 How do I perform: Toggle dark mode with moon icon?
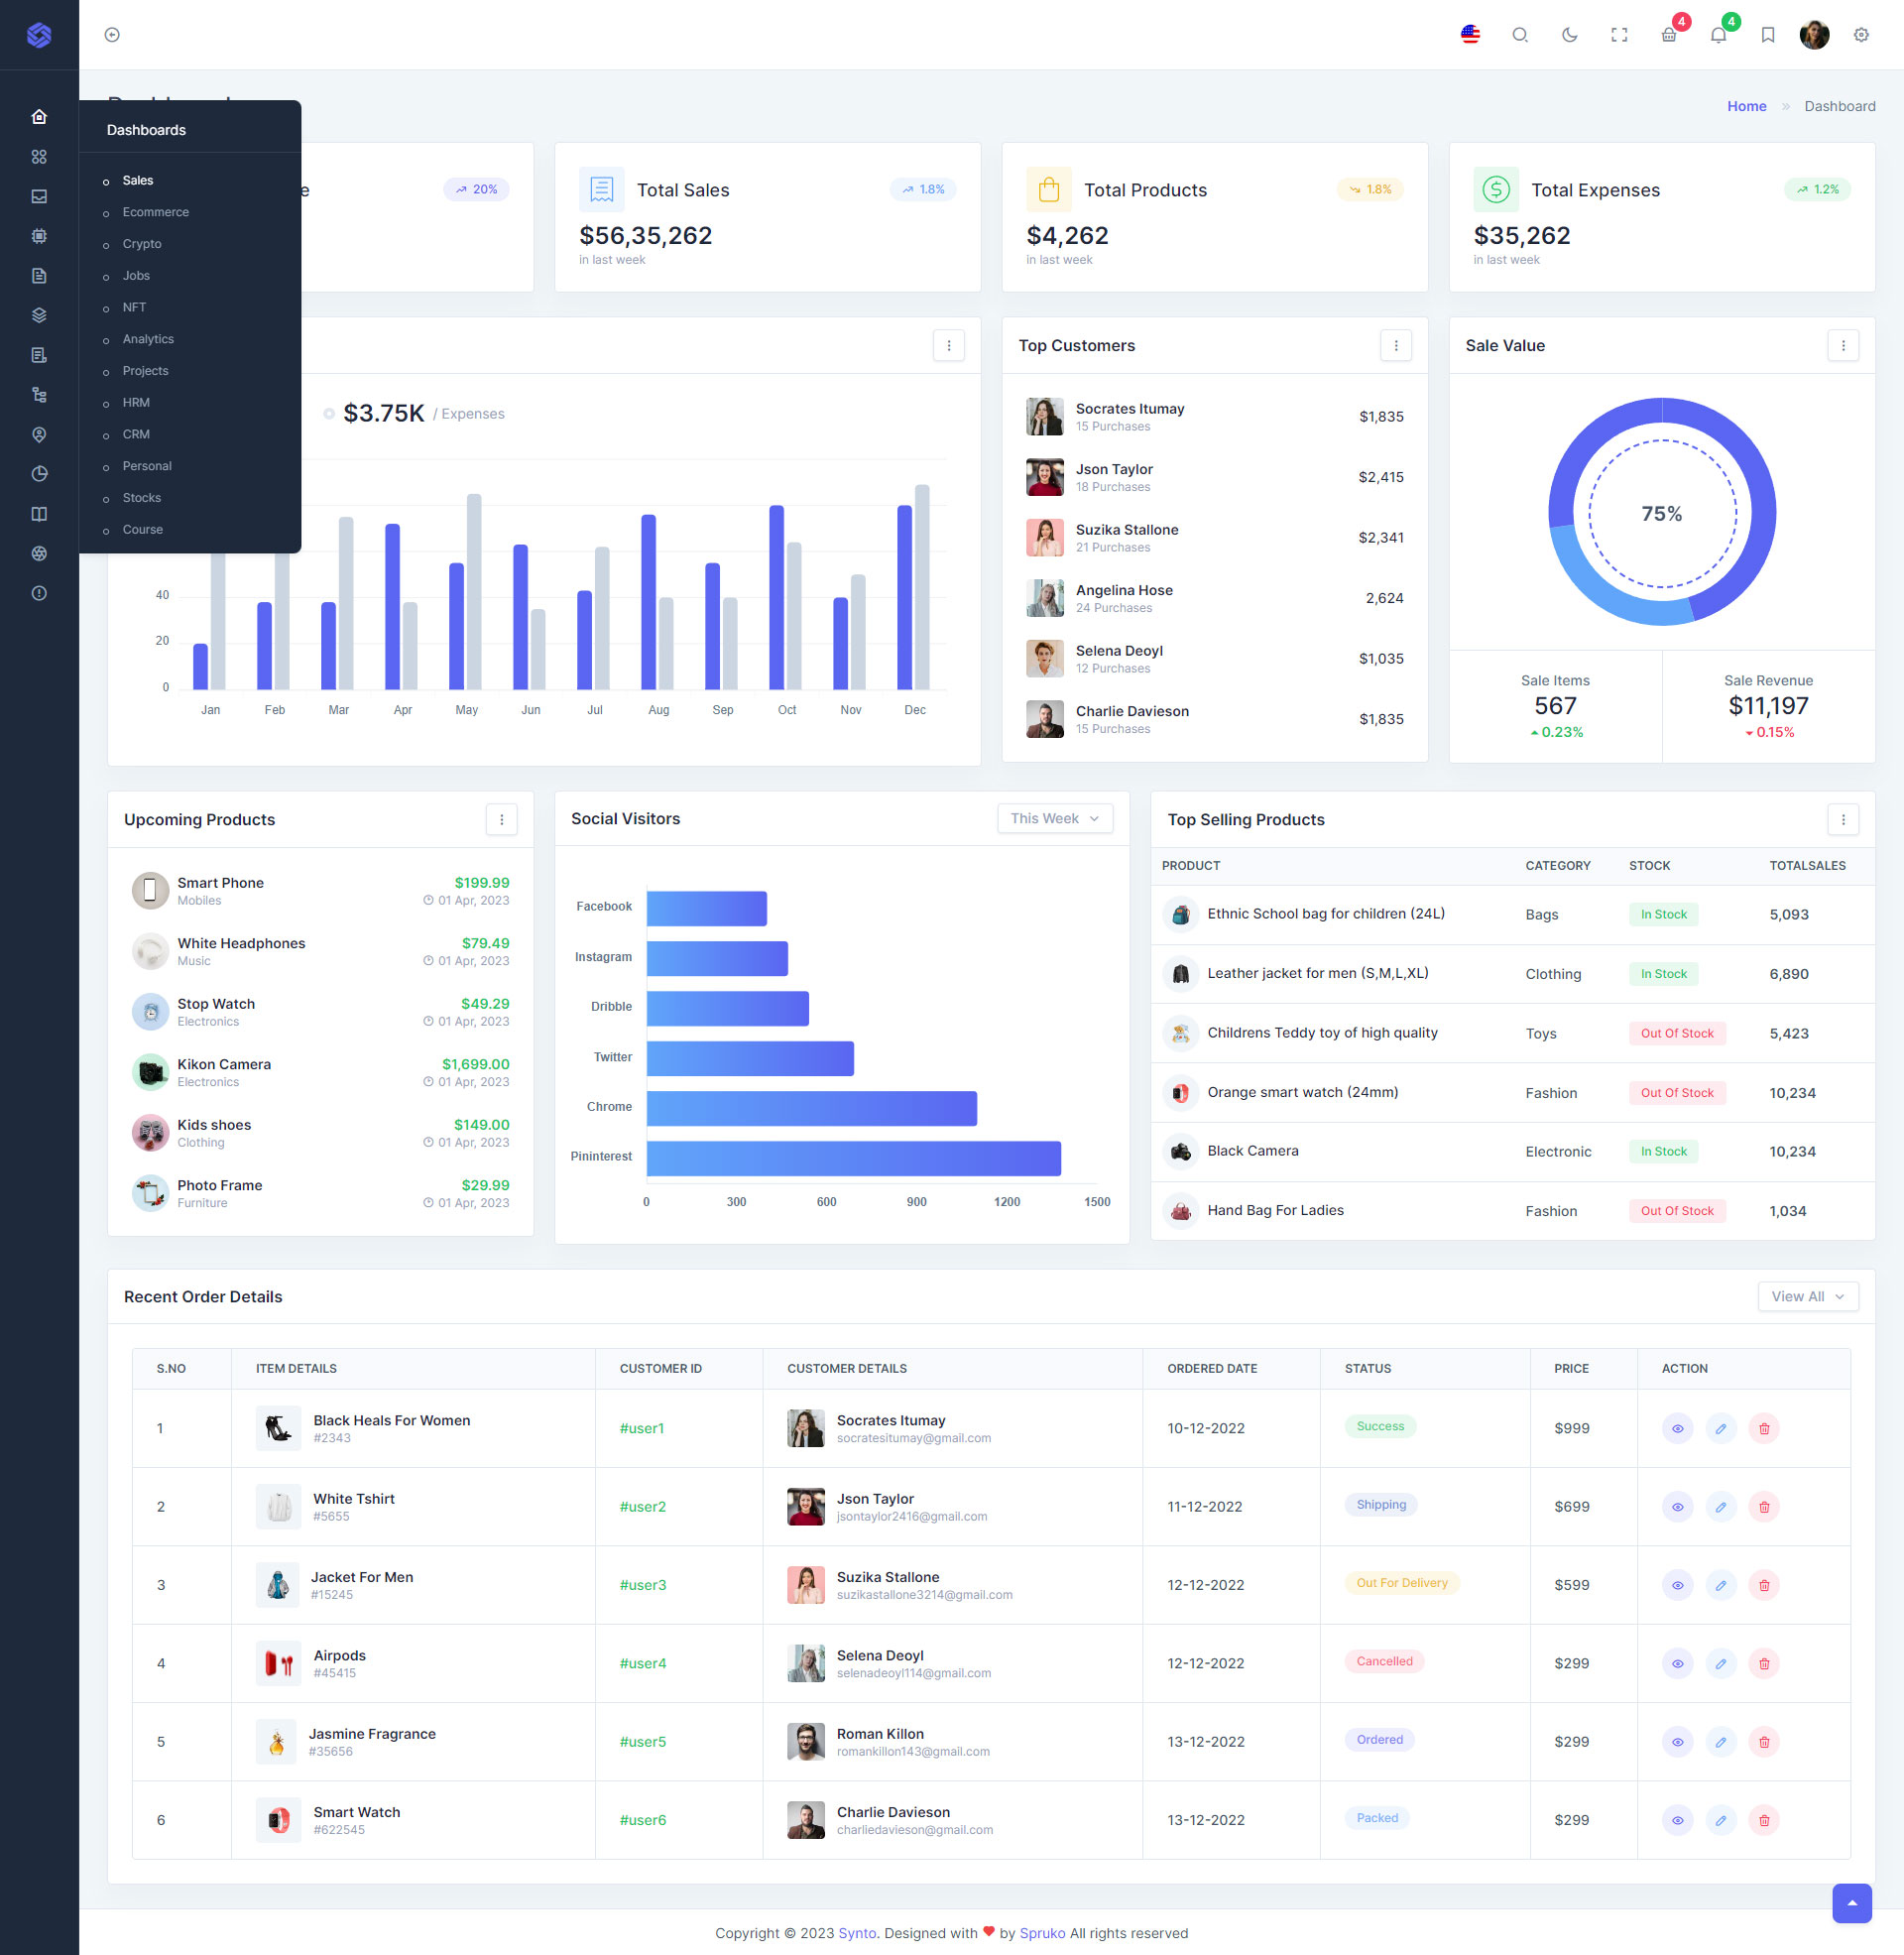pyautogui.click(x=1570, y=35)
